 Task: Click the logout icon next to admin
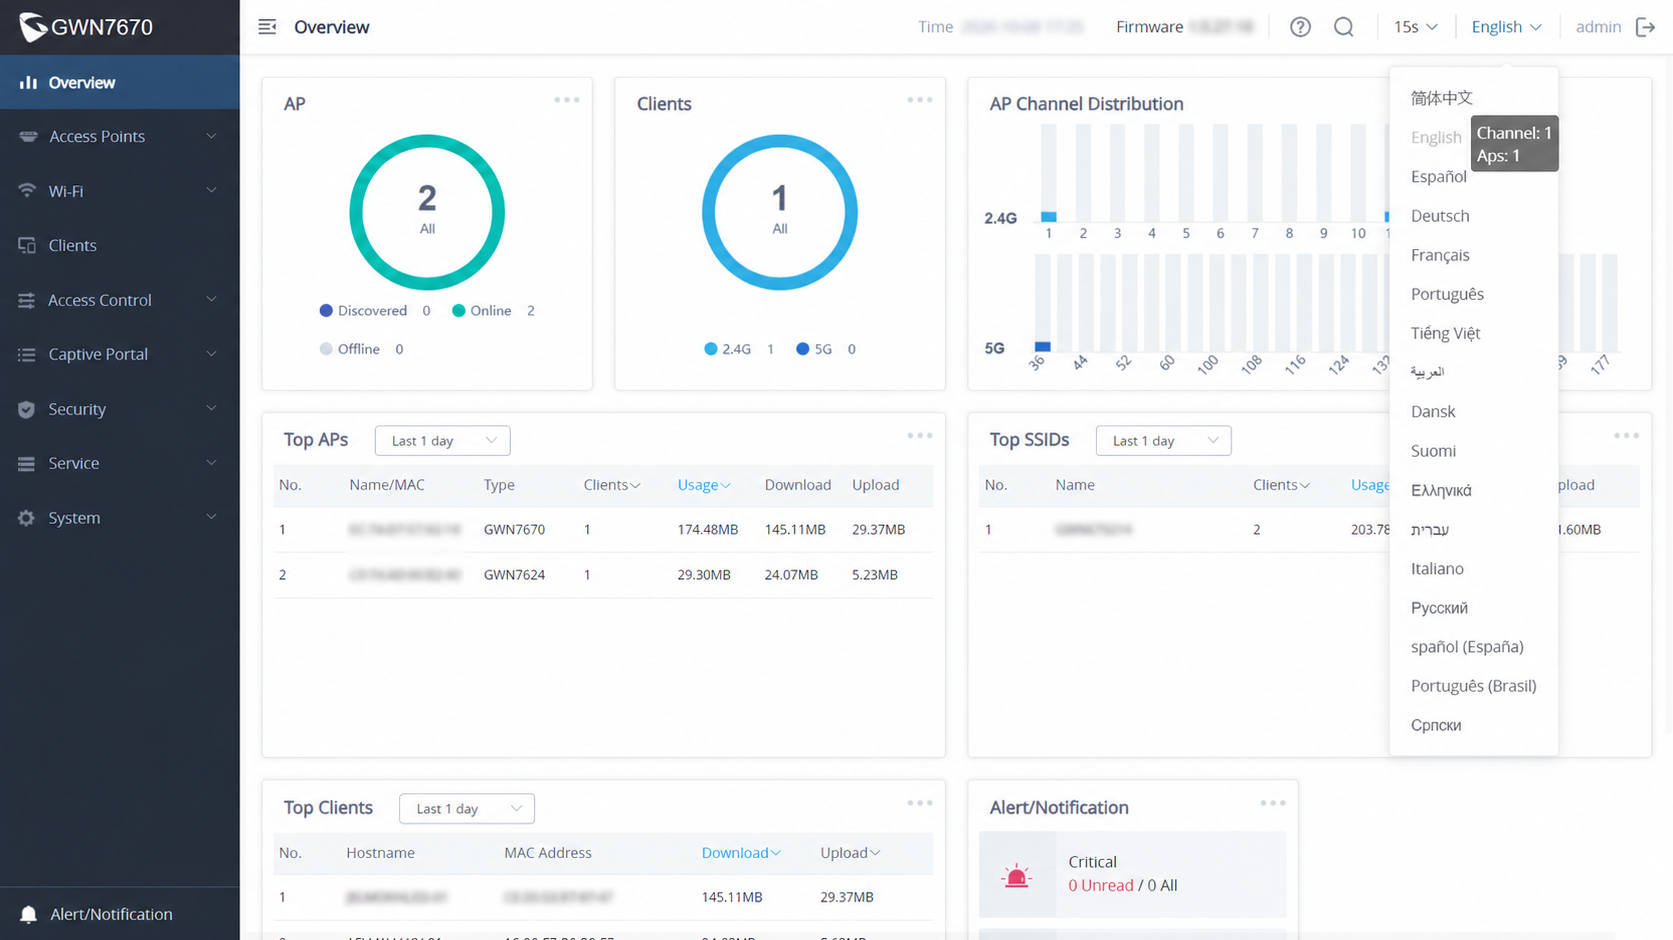click(1646, 27)
